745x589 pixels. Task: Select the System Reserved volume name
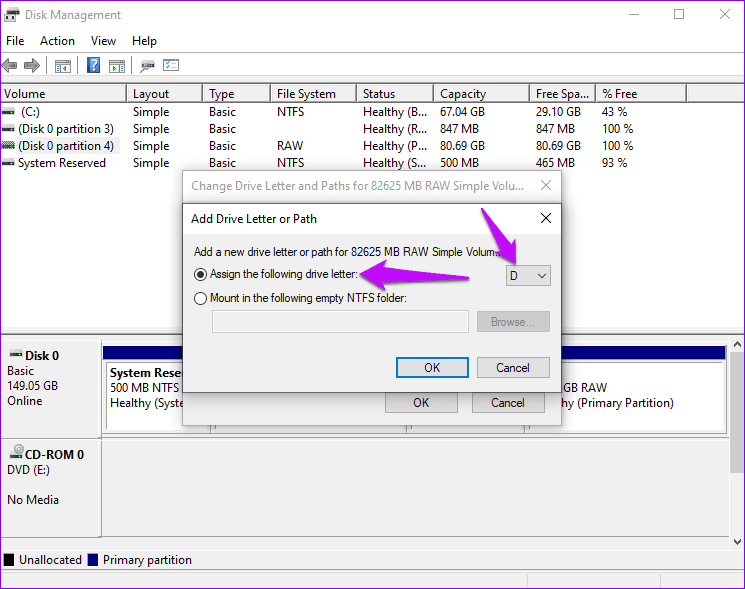(62, 163)
